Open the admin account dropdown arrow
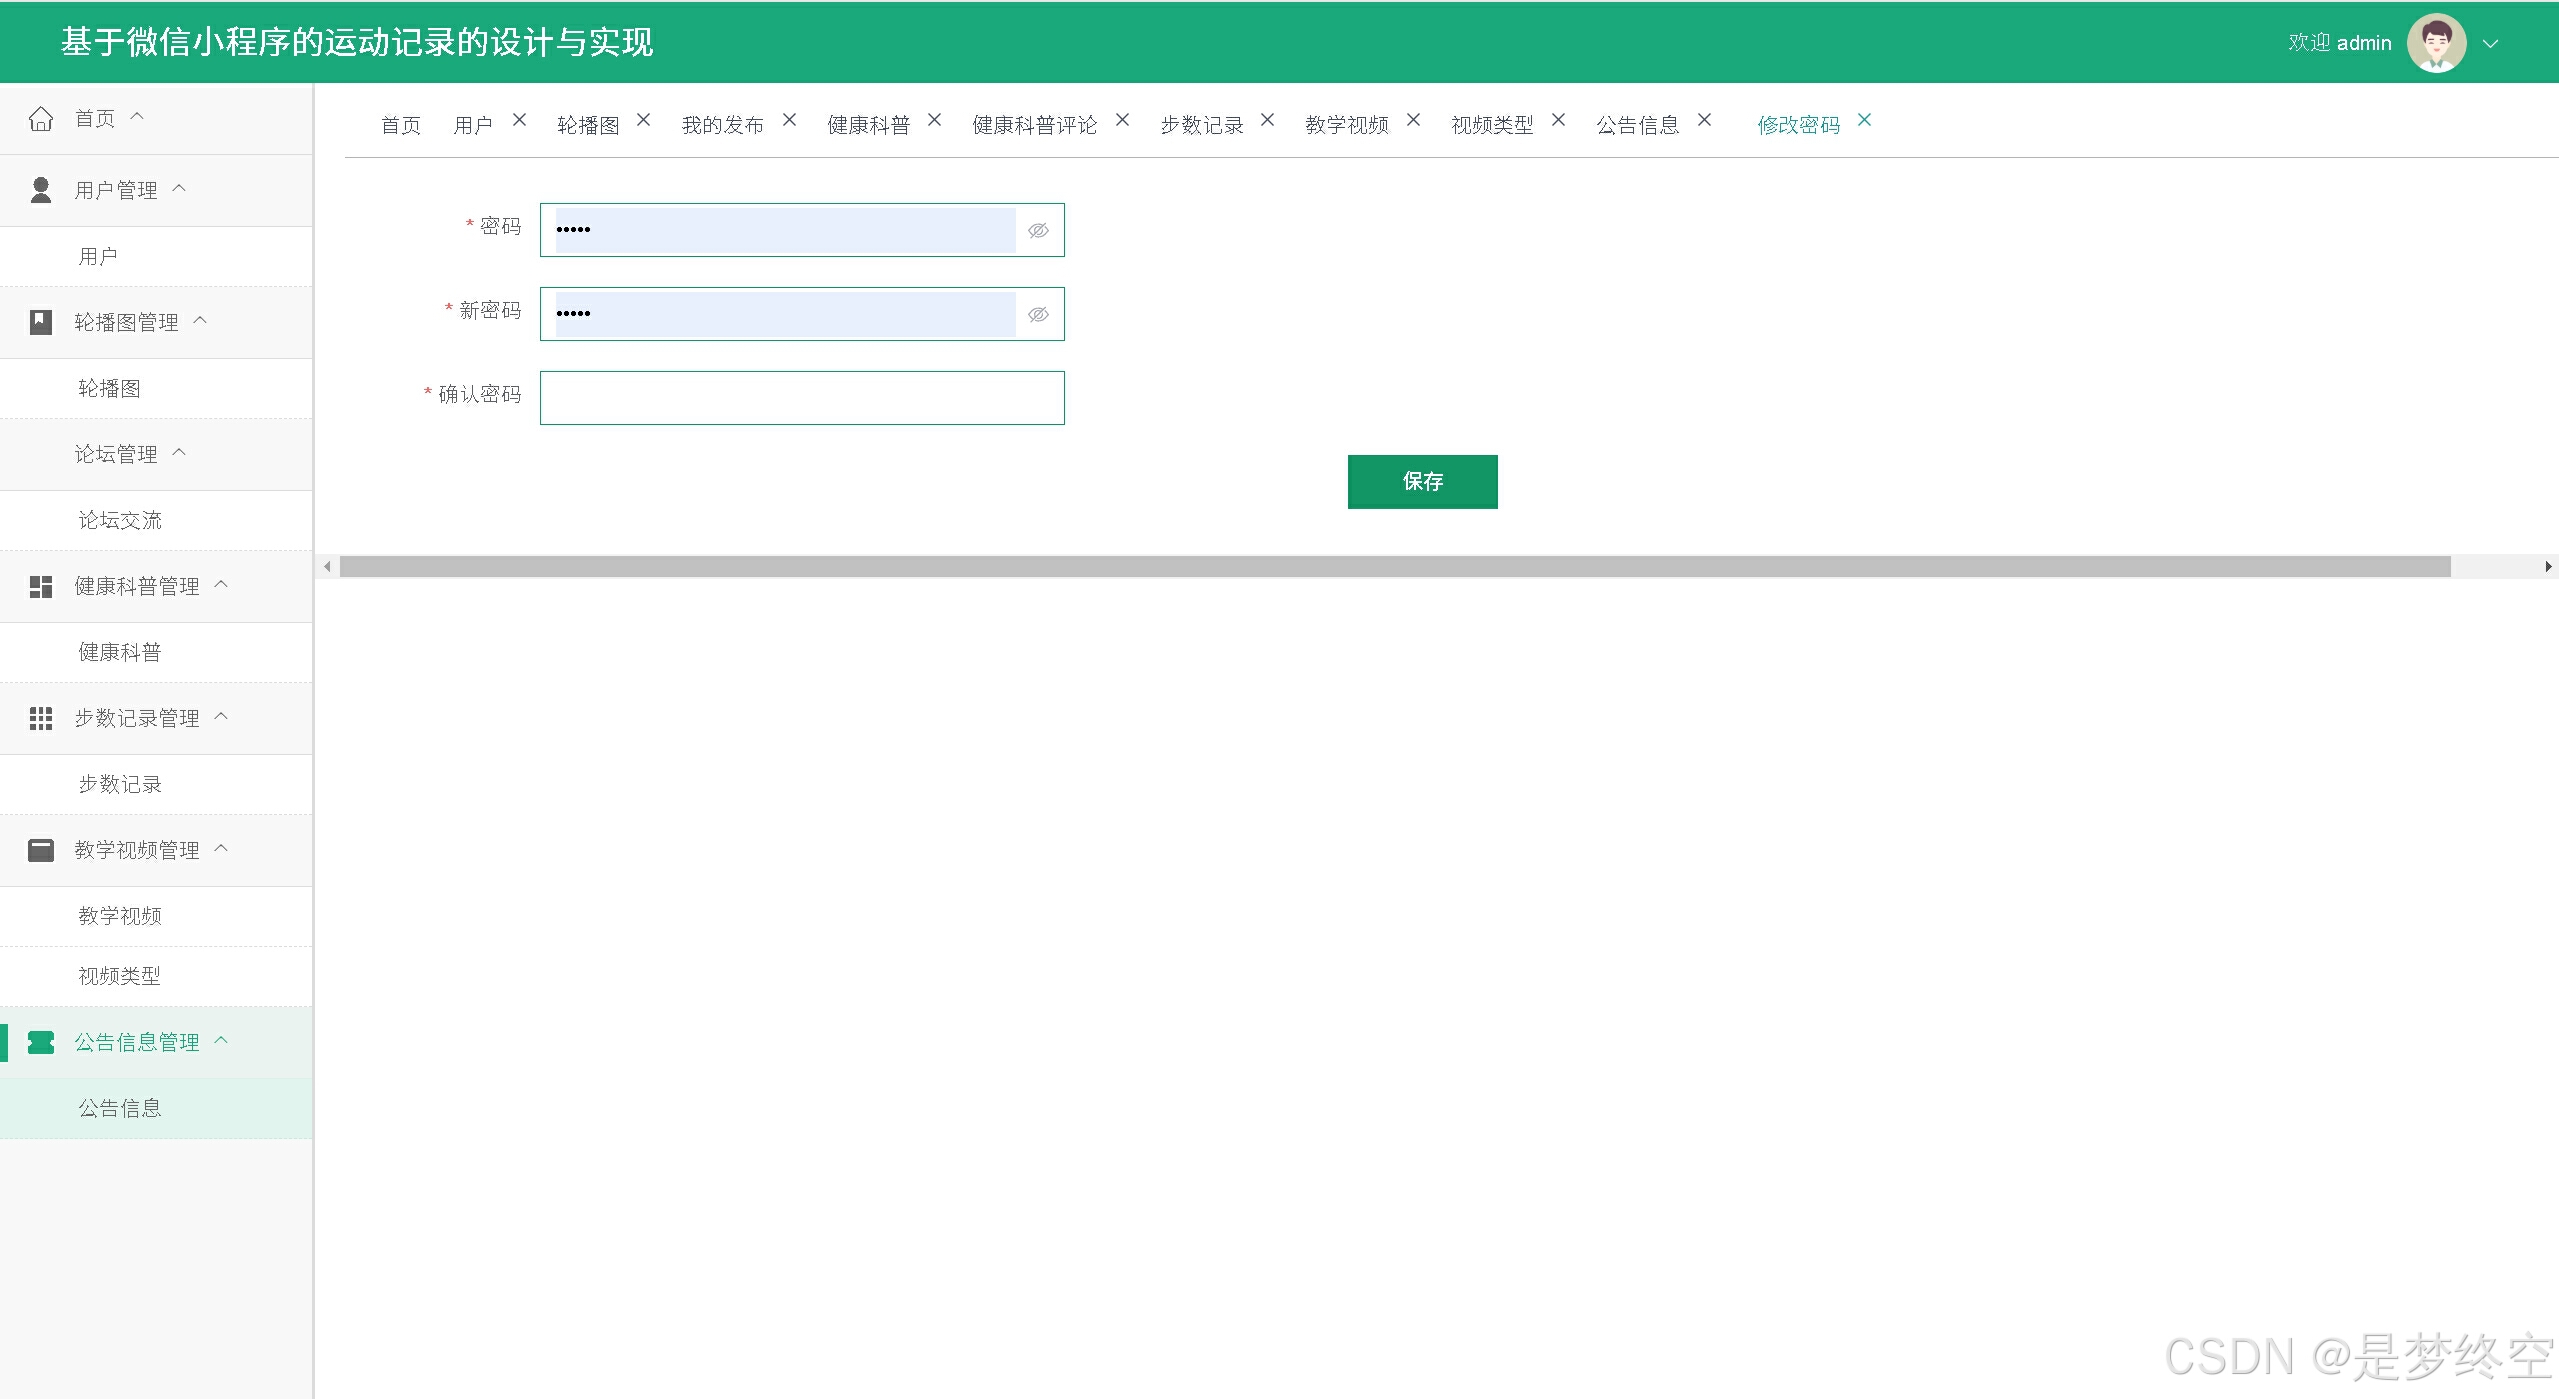 coord(2491,44)
